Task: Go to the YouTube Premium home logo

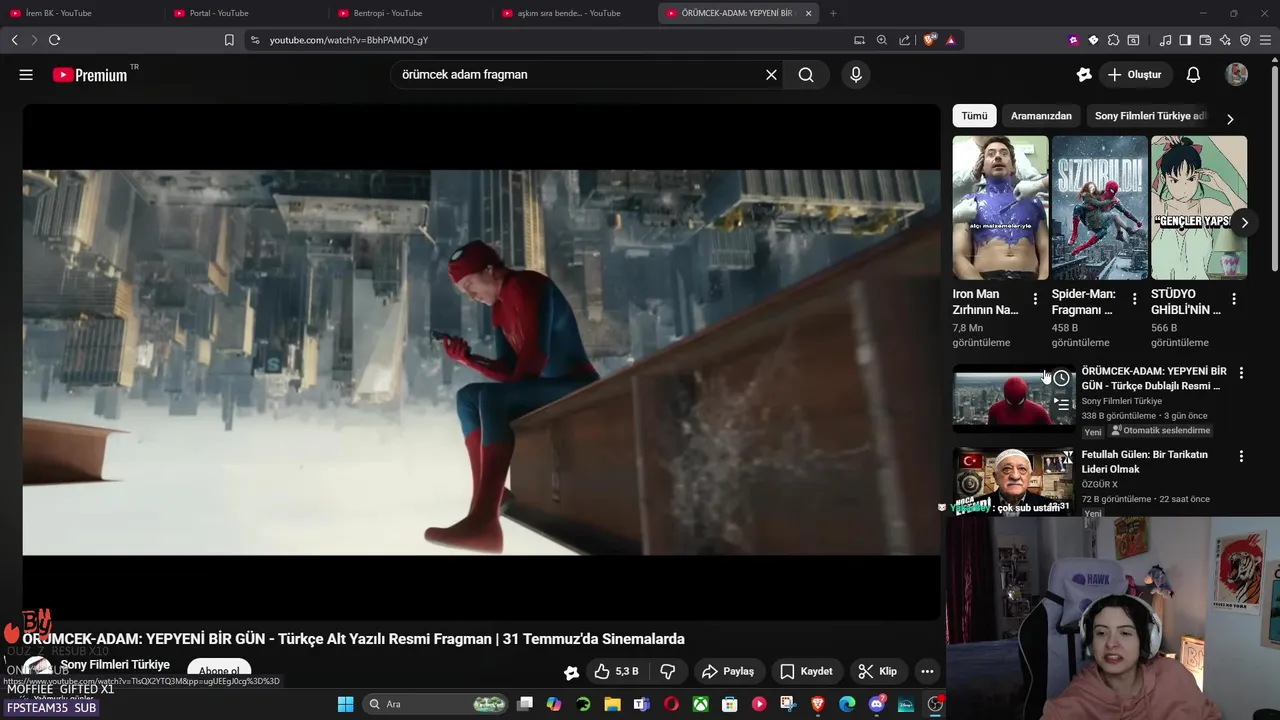Action: pyautogui.click(x=90, y=75)
